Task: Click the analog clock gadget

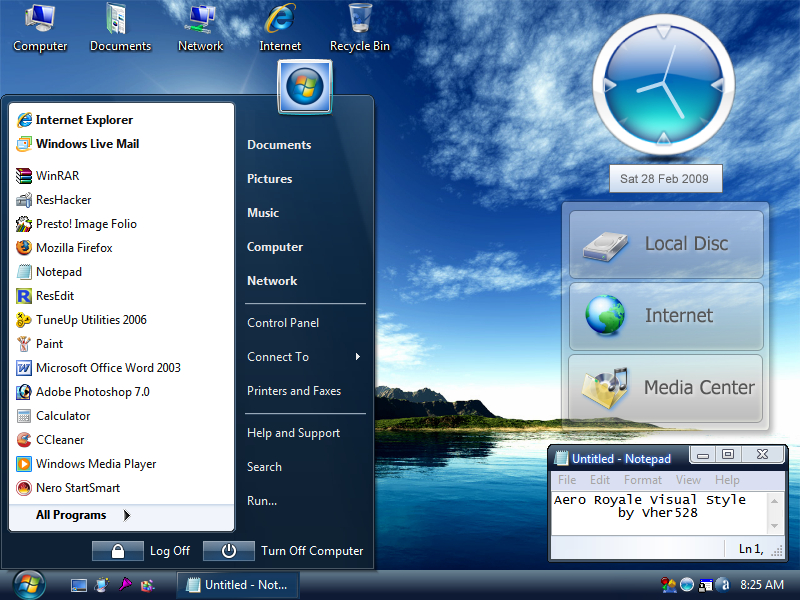Action: click(x=663, y=85)
